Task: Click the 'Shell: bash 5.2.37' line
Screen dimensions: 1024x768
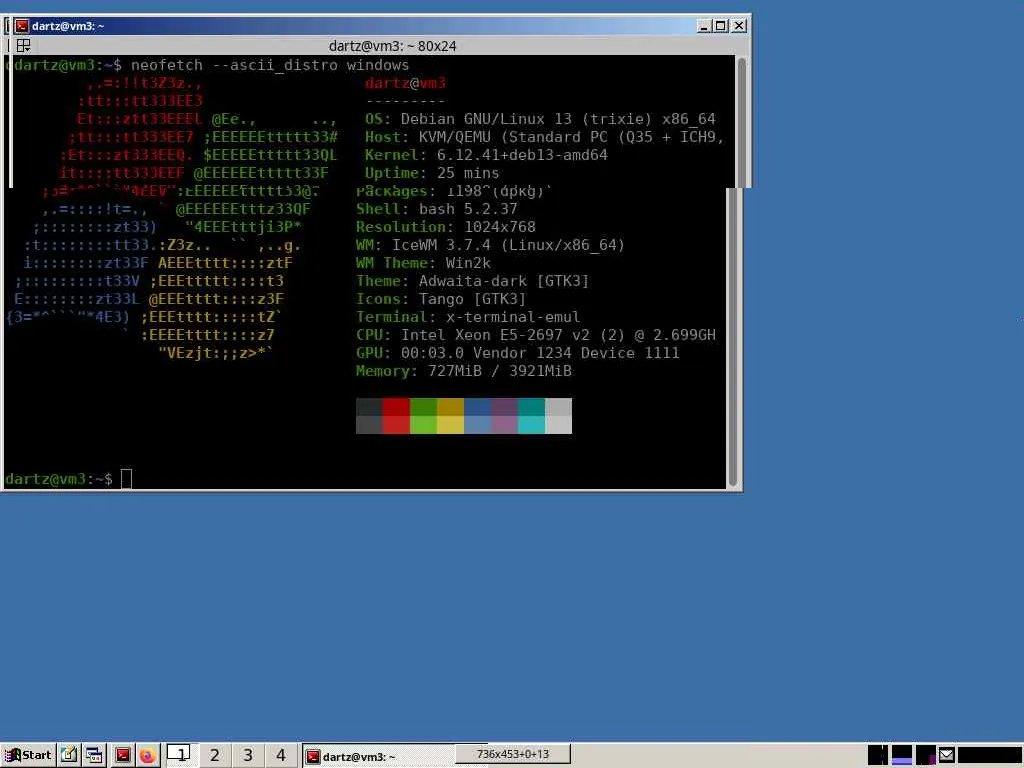Action: tap(436, 209)
